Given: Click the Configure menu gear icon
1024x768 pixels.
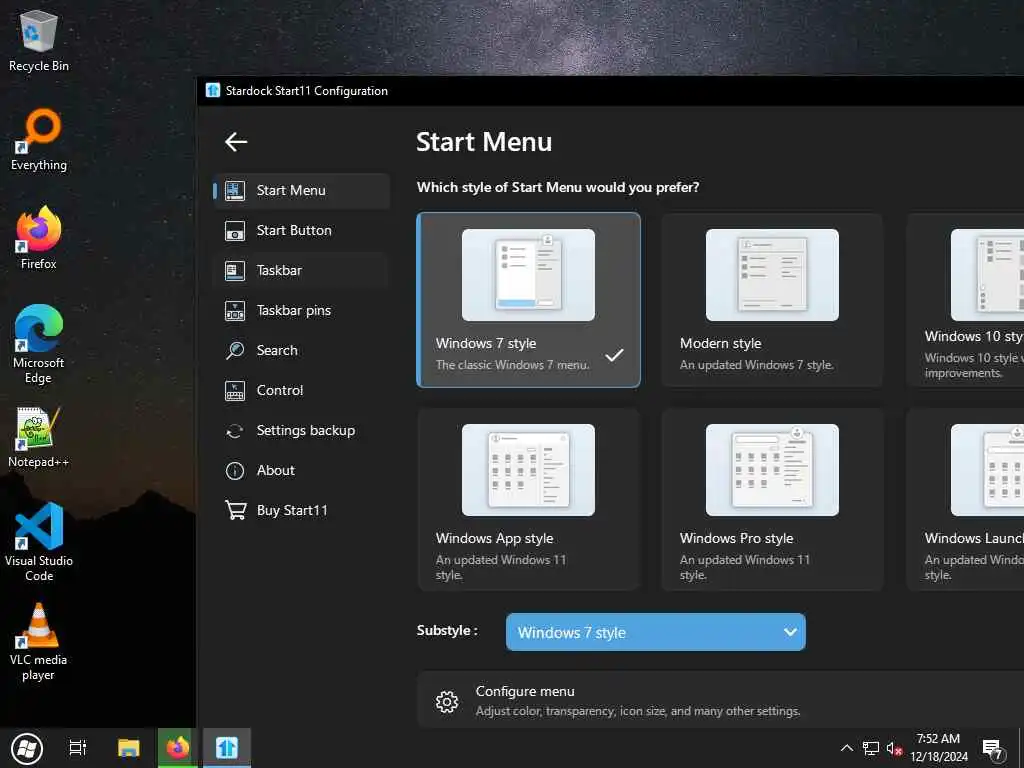Looking at the screenshot, I should (x=447, y=702).
